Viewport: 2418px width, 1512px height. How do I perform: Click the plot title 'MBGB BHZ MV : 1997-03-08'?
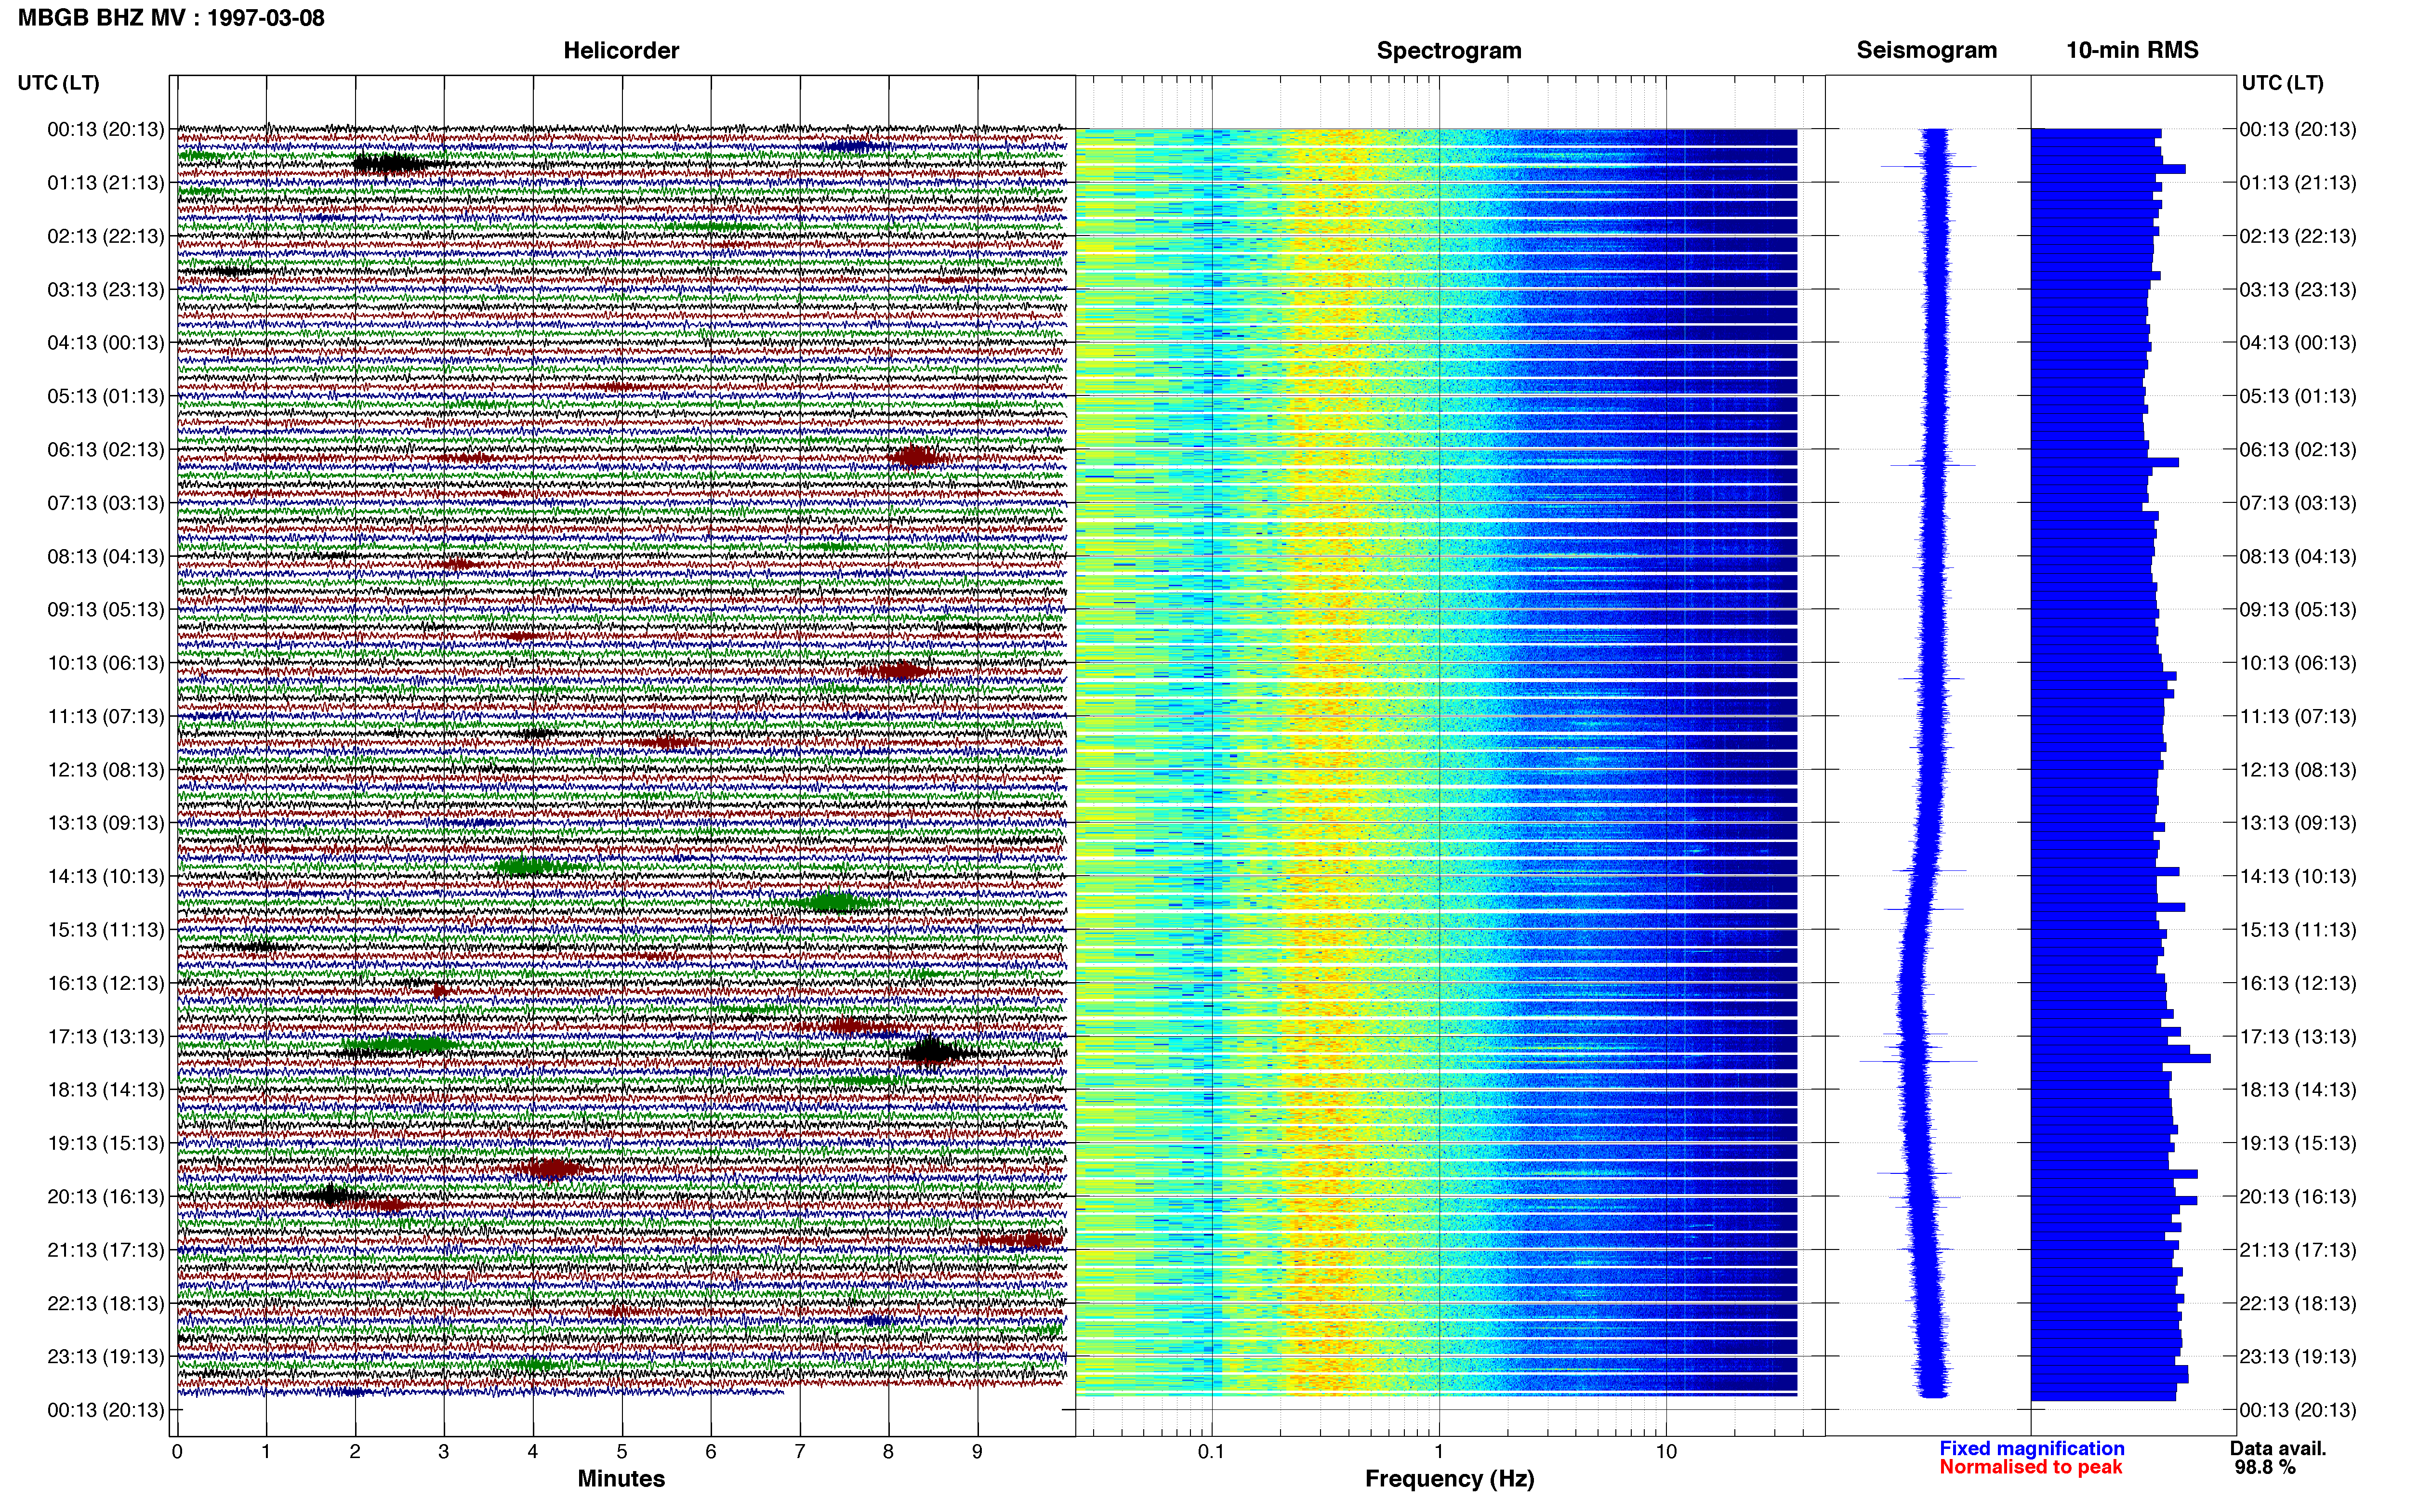tap(171, 18)
